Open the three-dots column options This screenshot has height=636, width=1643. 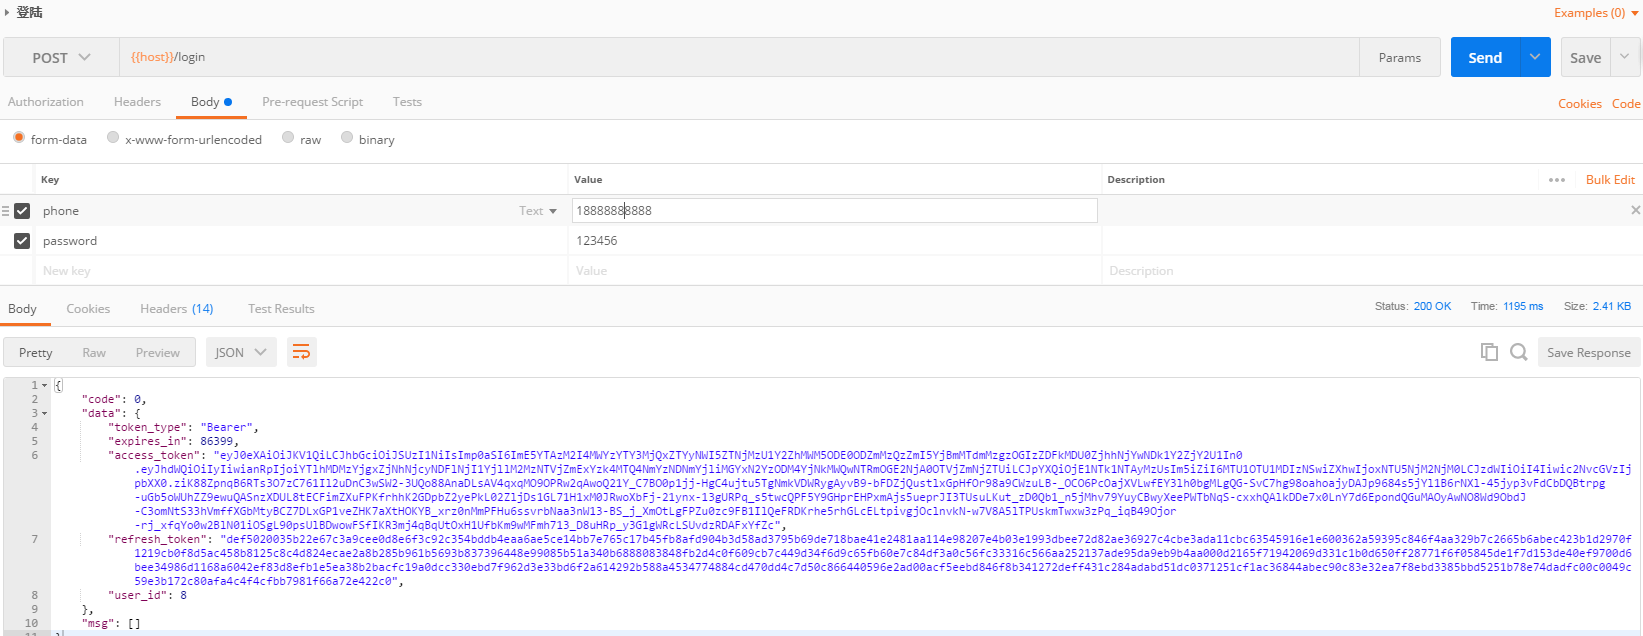1556,180
